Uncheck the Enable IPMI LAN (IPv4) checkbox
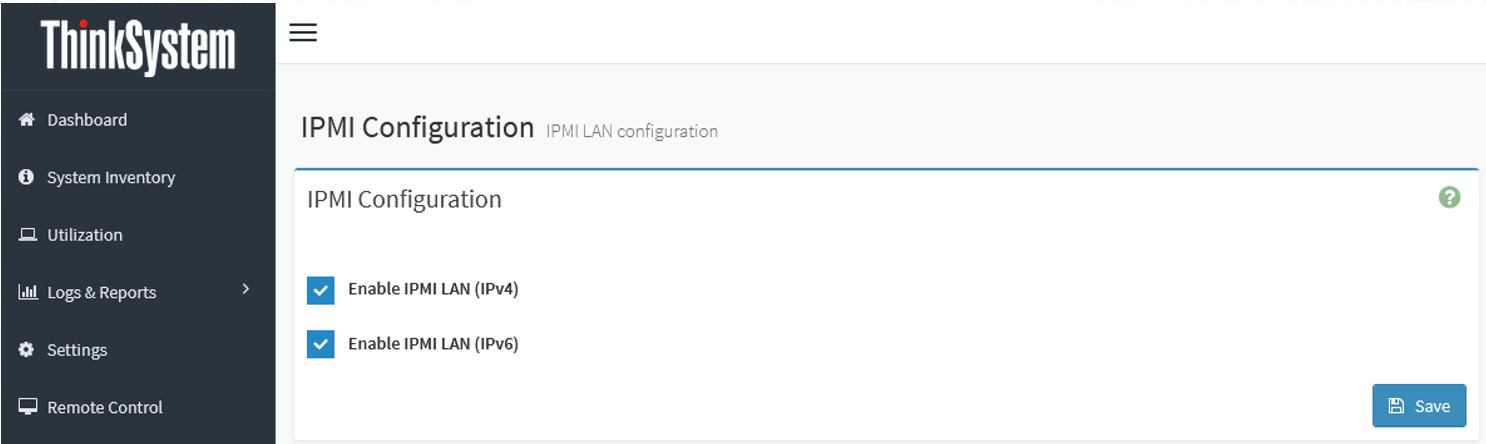Viewport: 1486px width, 444px height. (x=320, y=290)
